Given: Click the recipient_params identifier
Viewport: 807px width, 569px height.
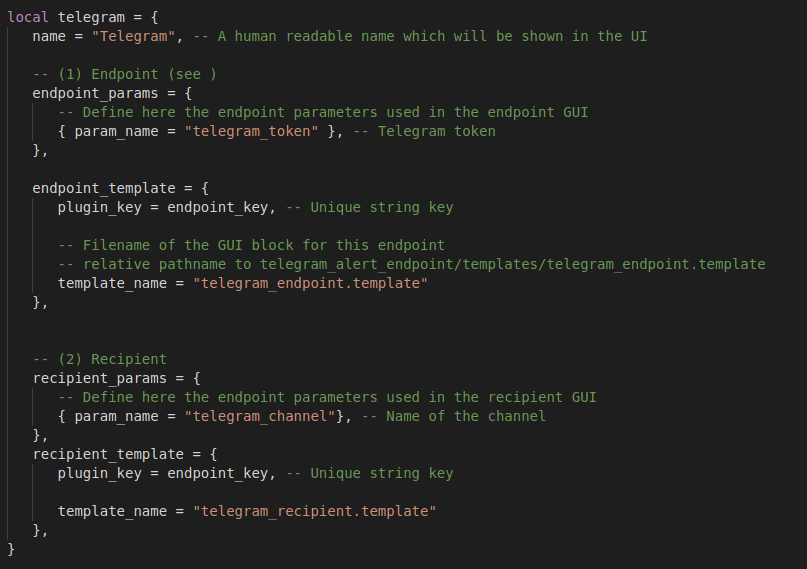Looking at the screenshot, I should coord(99,379).
